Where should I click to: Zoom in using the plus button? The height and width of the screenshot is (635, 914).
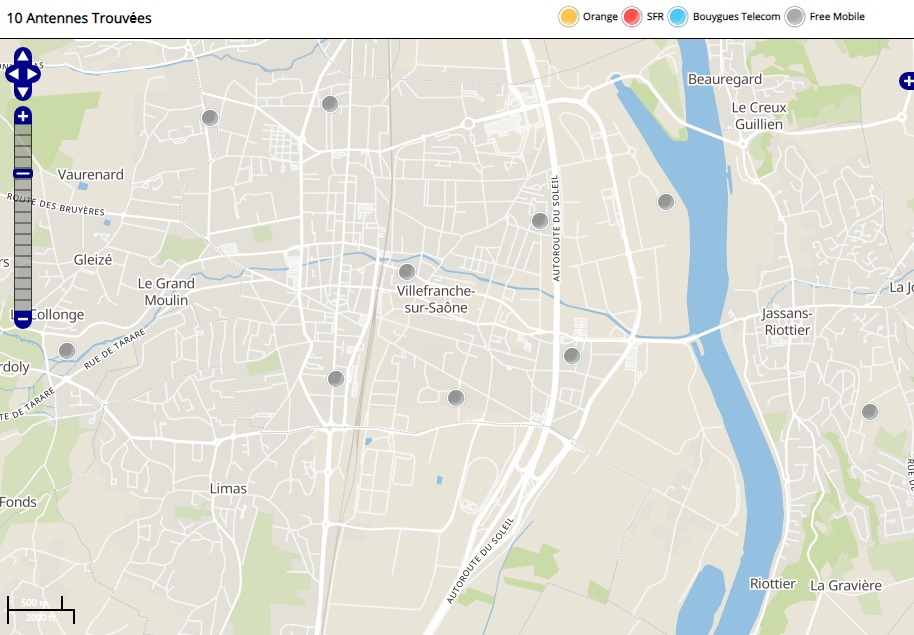[23, 117]
